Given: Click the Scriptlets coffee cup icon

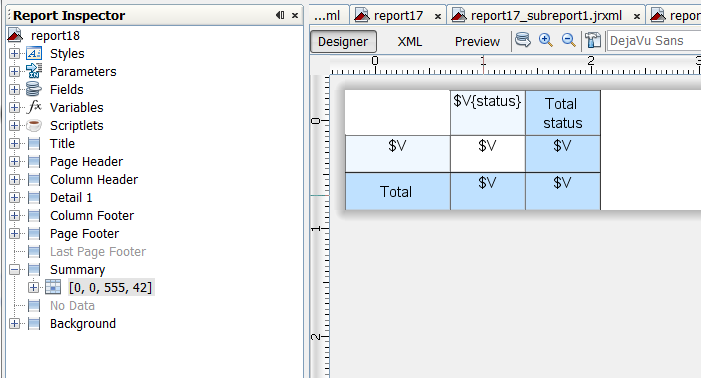Looking at the screenshot, I should tap(34, 126).
